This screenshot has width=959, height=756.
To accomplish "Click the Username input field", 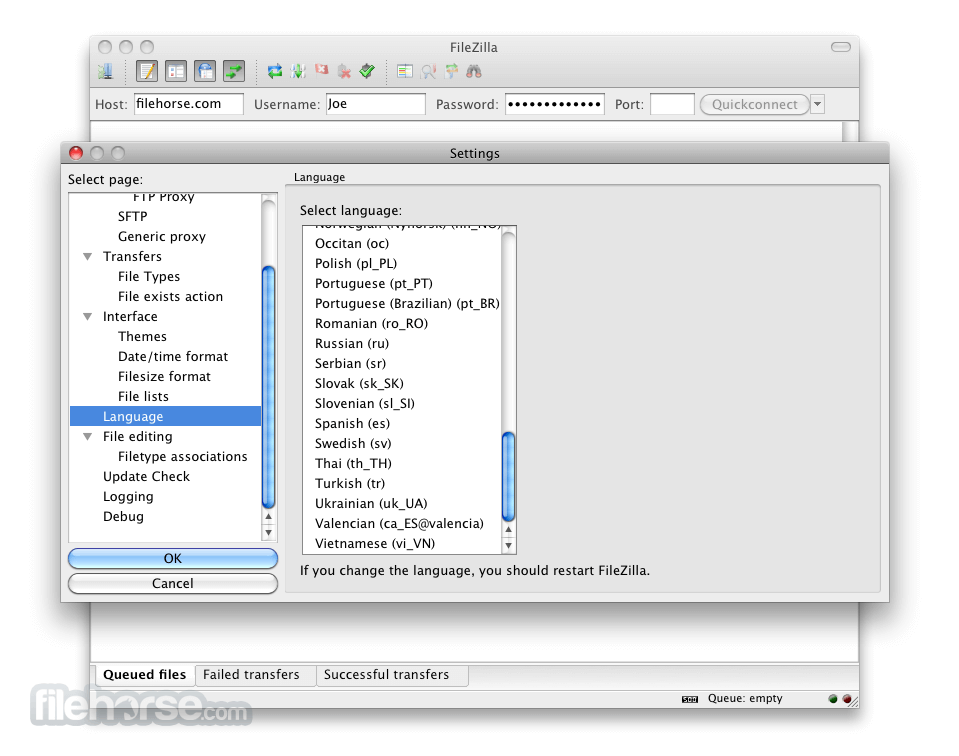I will (x=376, y=104).
